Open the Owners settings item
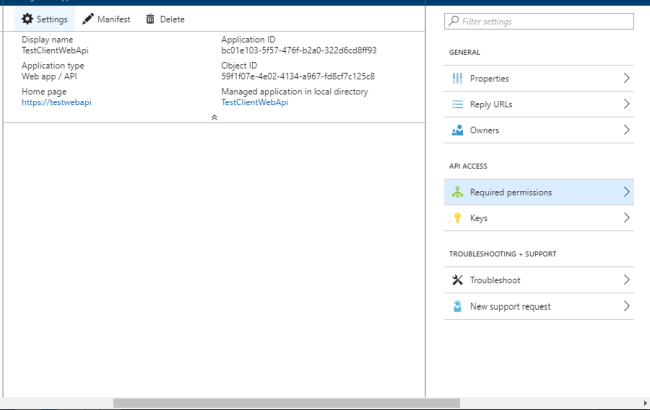 point(539,130)
